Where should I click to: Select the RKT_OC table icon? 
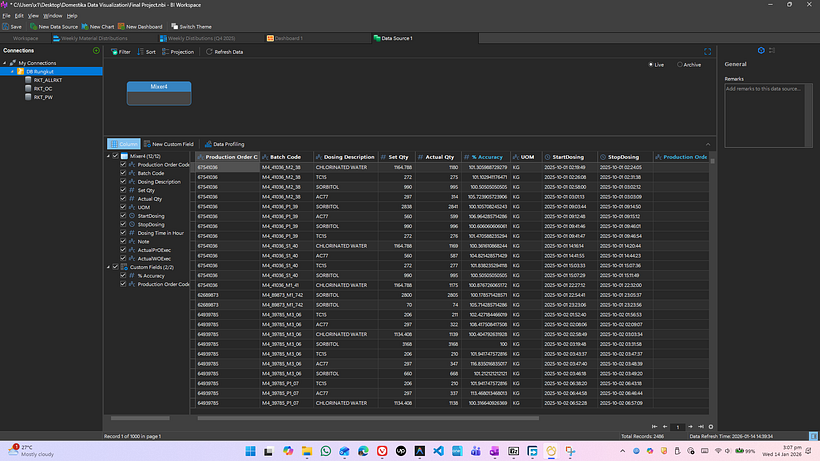tap(28, 88)
